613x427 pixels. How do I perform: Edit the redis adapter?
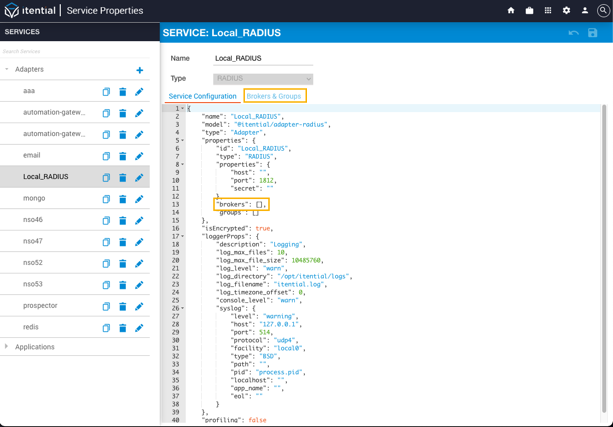pyautogui.click(x=139, y=328)
